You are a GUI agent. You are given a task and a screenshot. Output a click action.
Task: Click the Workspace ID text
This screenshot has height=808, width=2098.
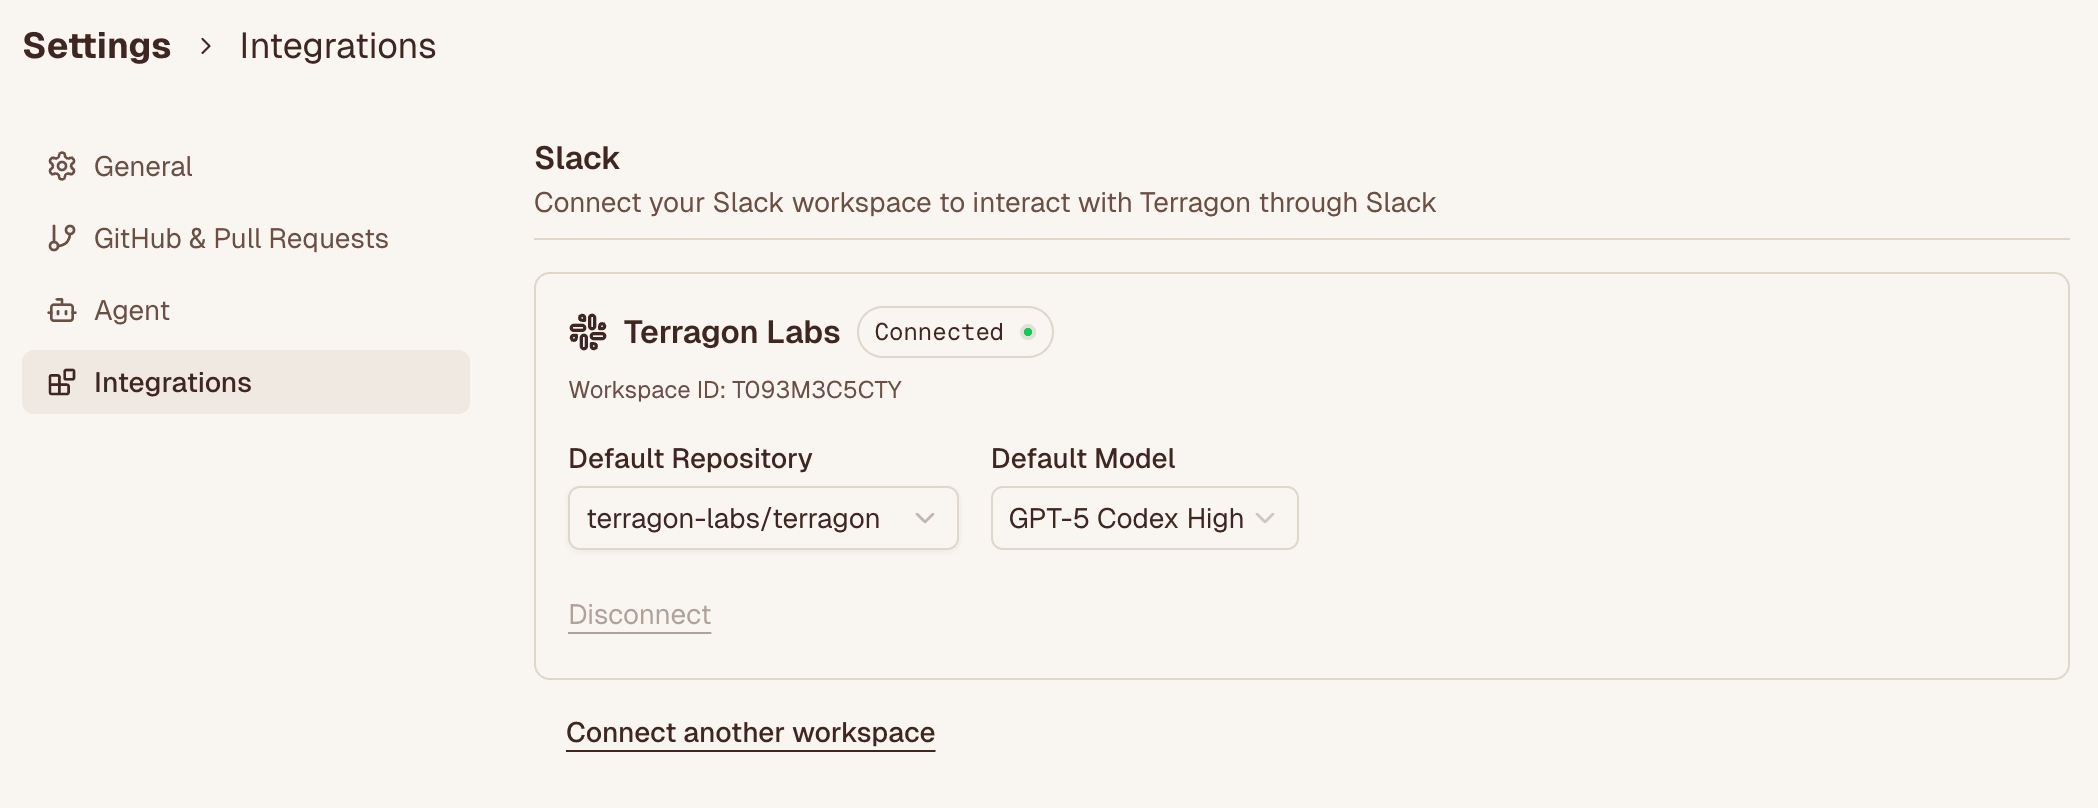coord(735,390)
